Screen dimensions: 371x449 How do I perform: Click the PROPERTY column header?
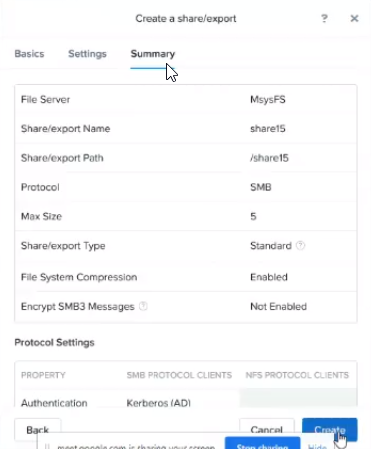43,375
